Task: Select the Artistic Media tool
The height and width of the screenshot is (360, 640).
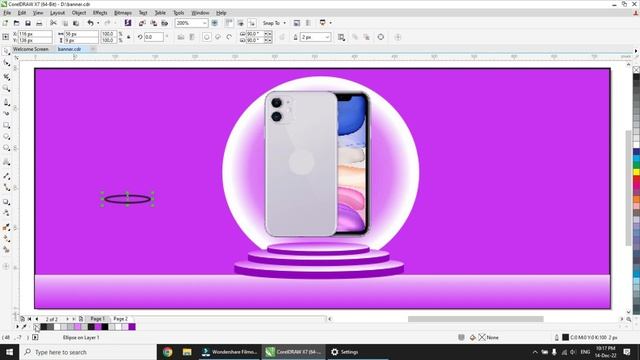Action: (x=6, y=113)
